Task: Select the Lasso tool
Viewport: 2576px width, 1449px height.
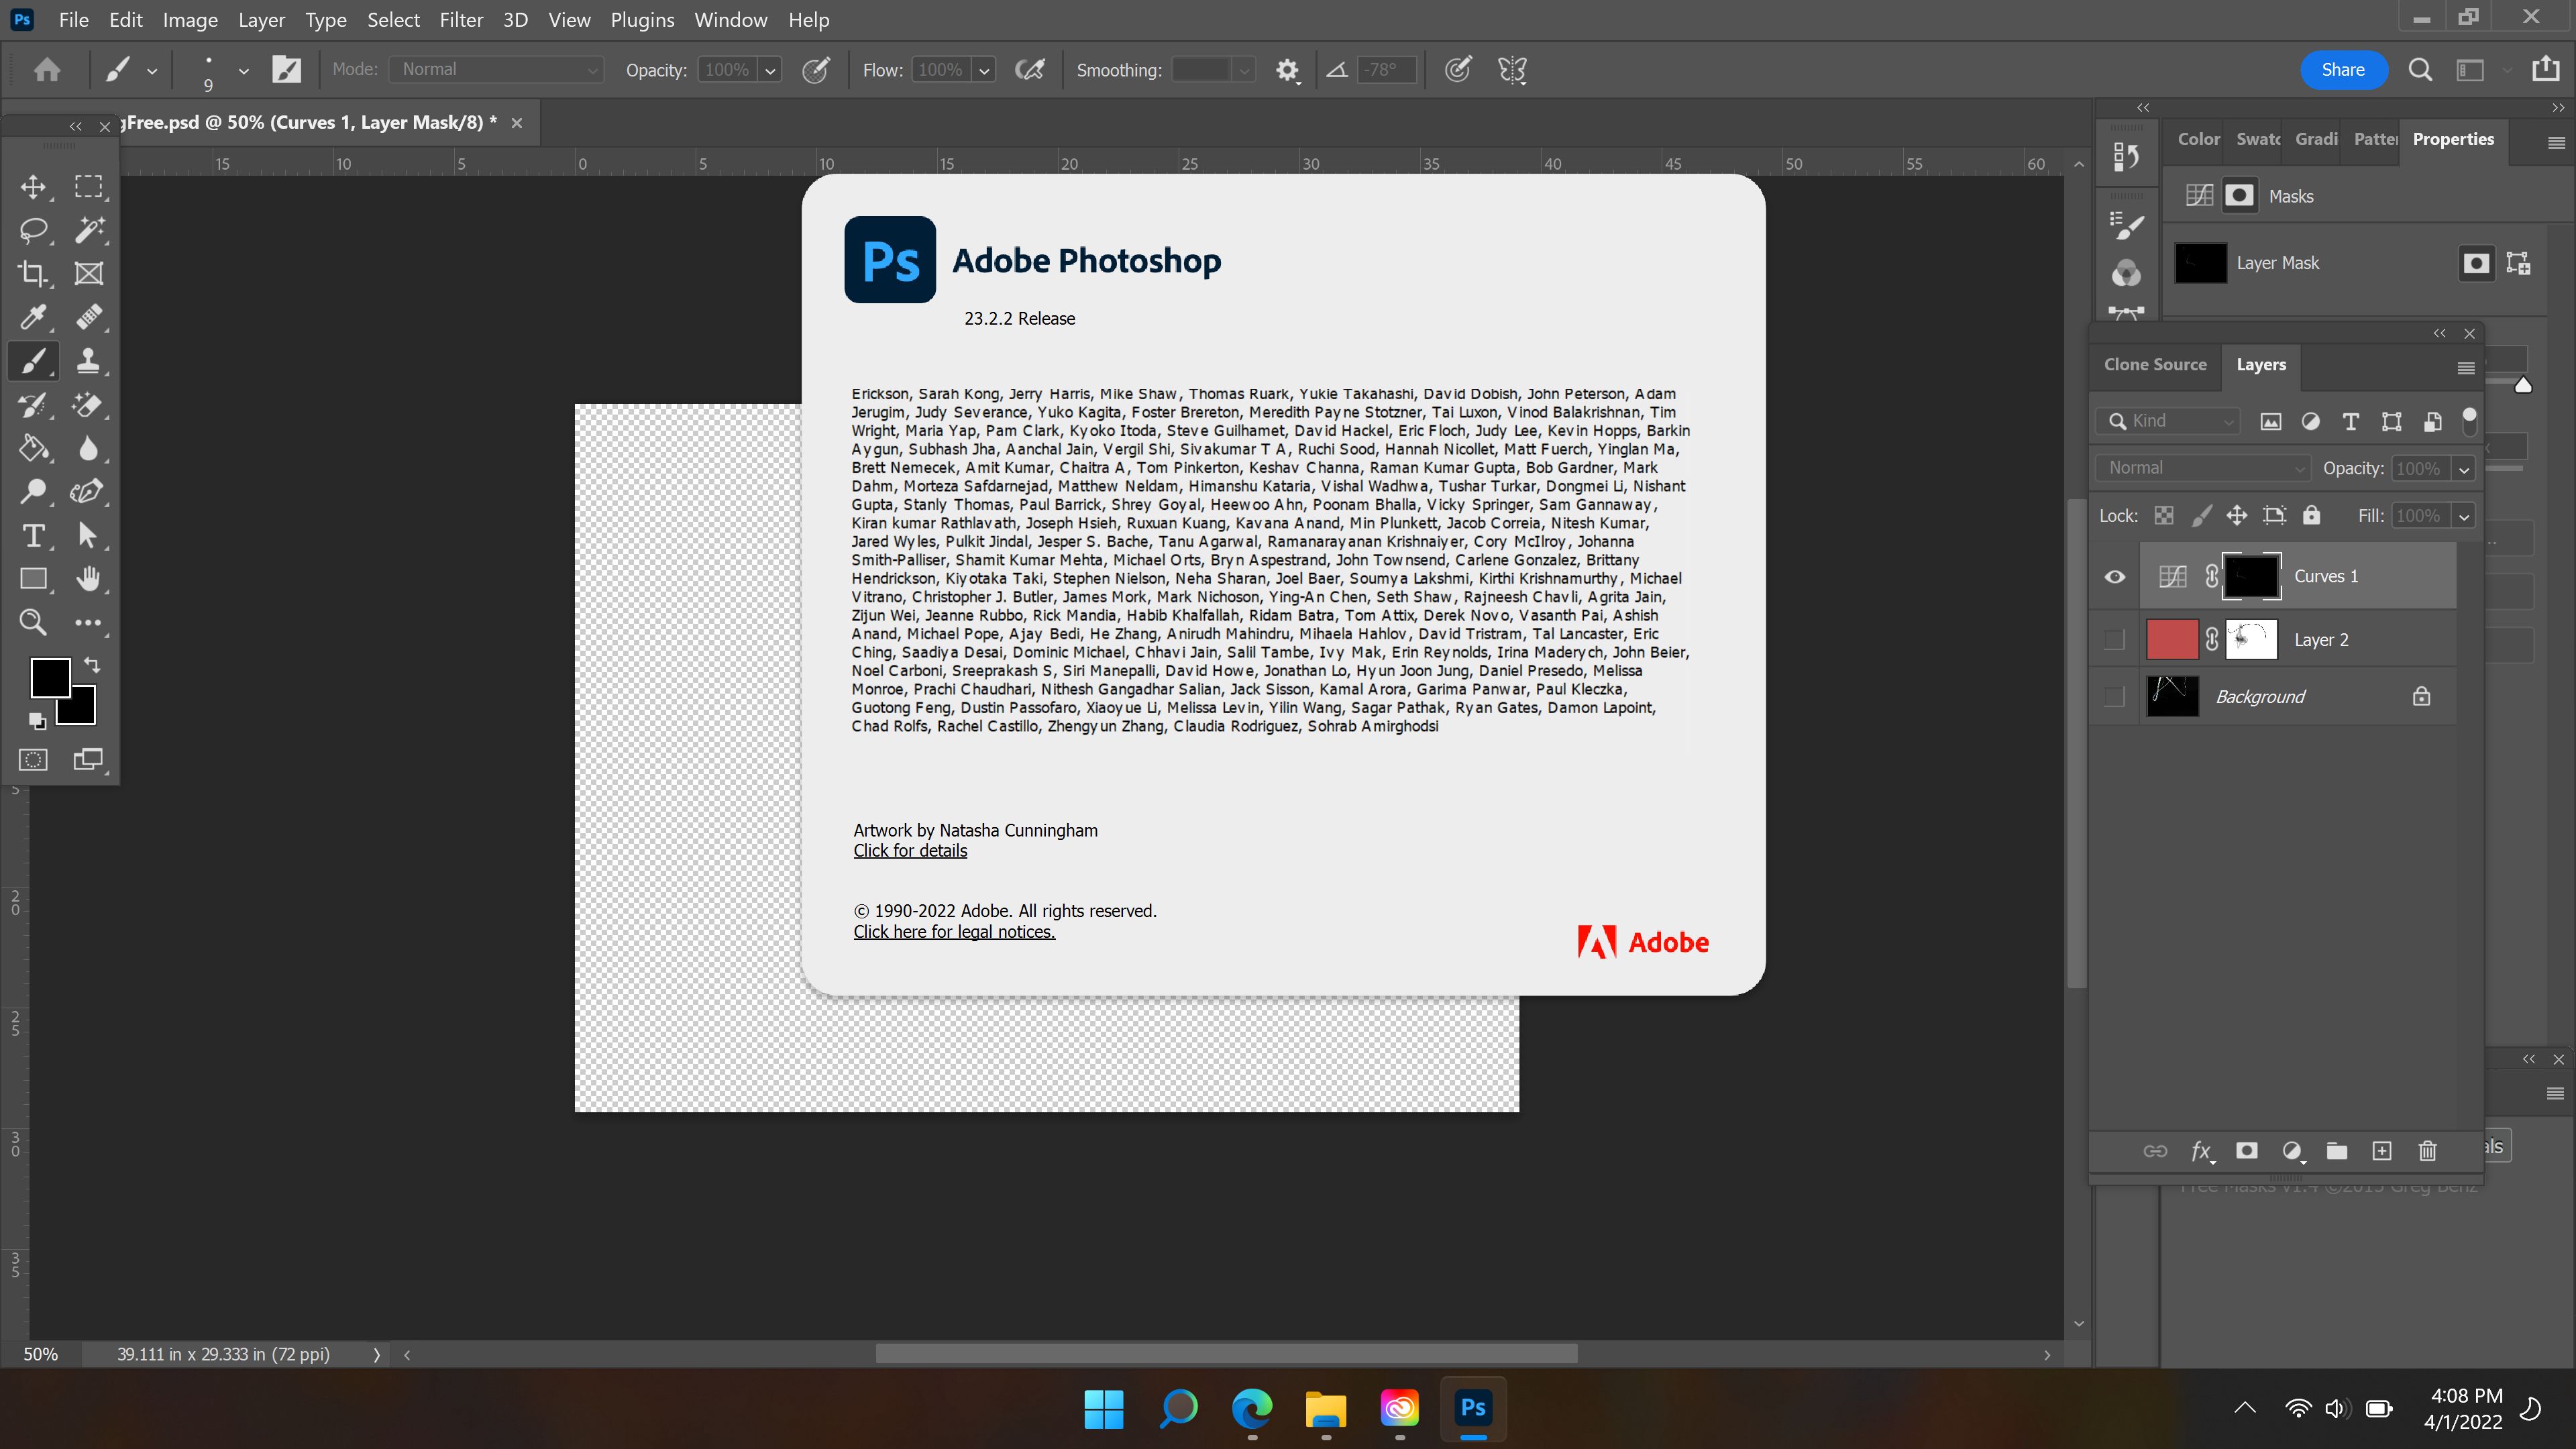Action: (33, 231)
